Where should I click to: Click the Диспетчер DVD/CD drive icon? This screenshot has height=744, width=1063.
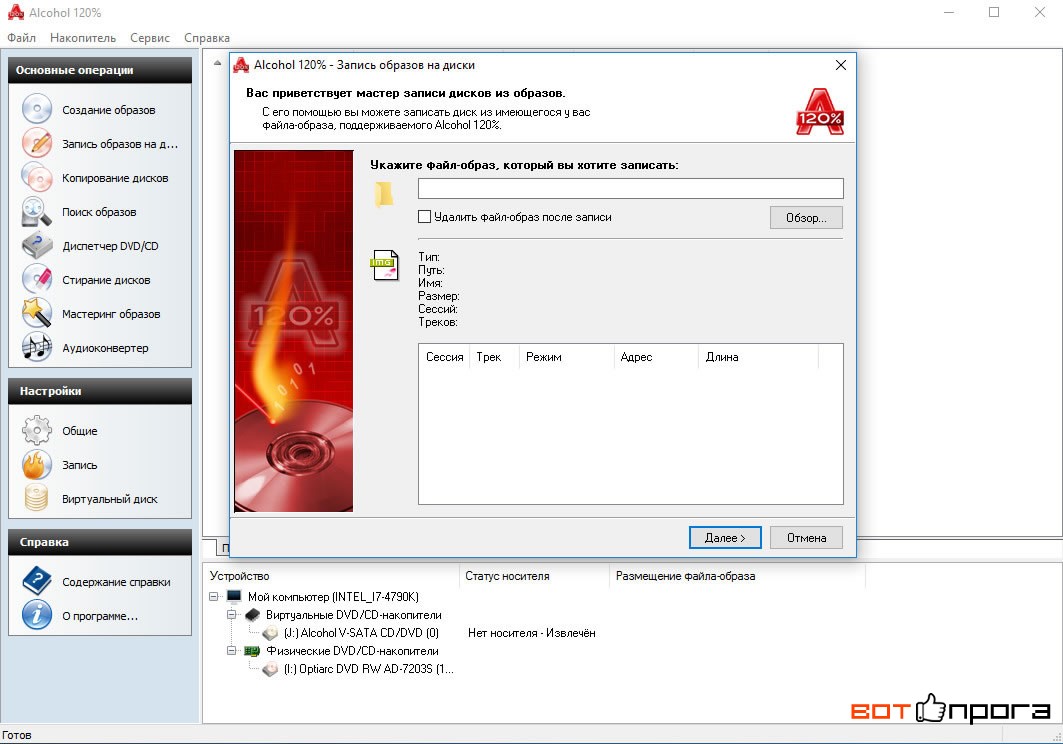point(37,246)
